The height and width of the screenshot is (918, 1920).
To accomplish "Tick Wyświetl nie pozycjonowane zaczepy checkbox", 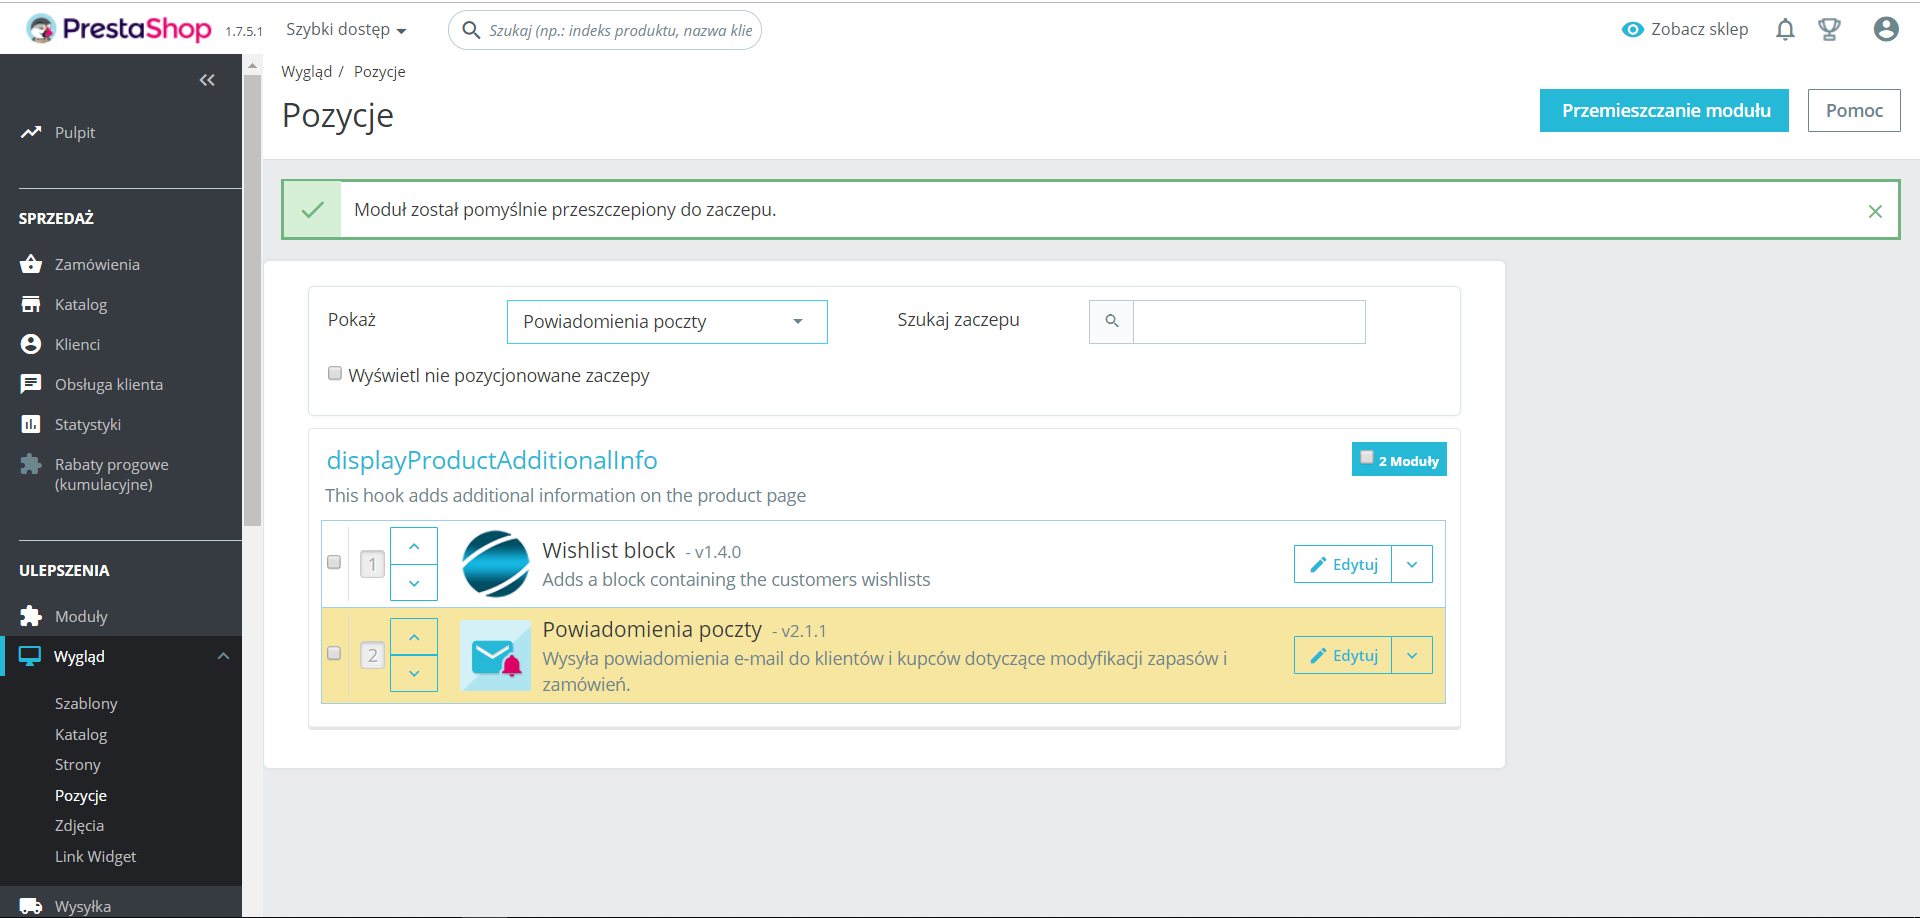I will point(335,374).
